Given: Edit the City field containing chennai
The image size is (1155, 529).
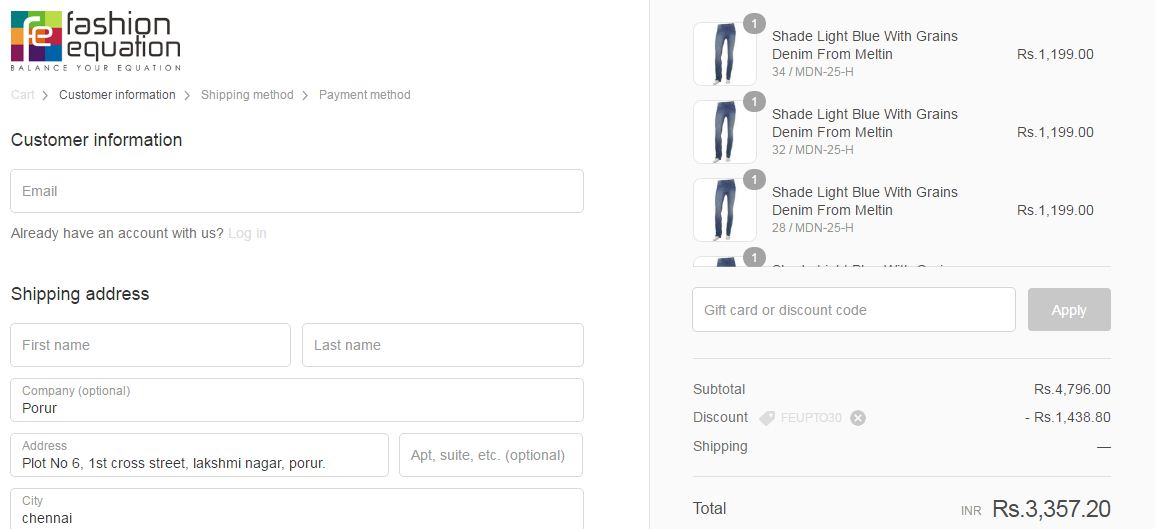Looking at the screenshot, I should pos(297,510).
